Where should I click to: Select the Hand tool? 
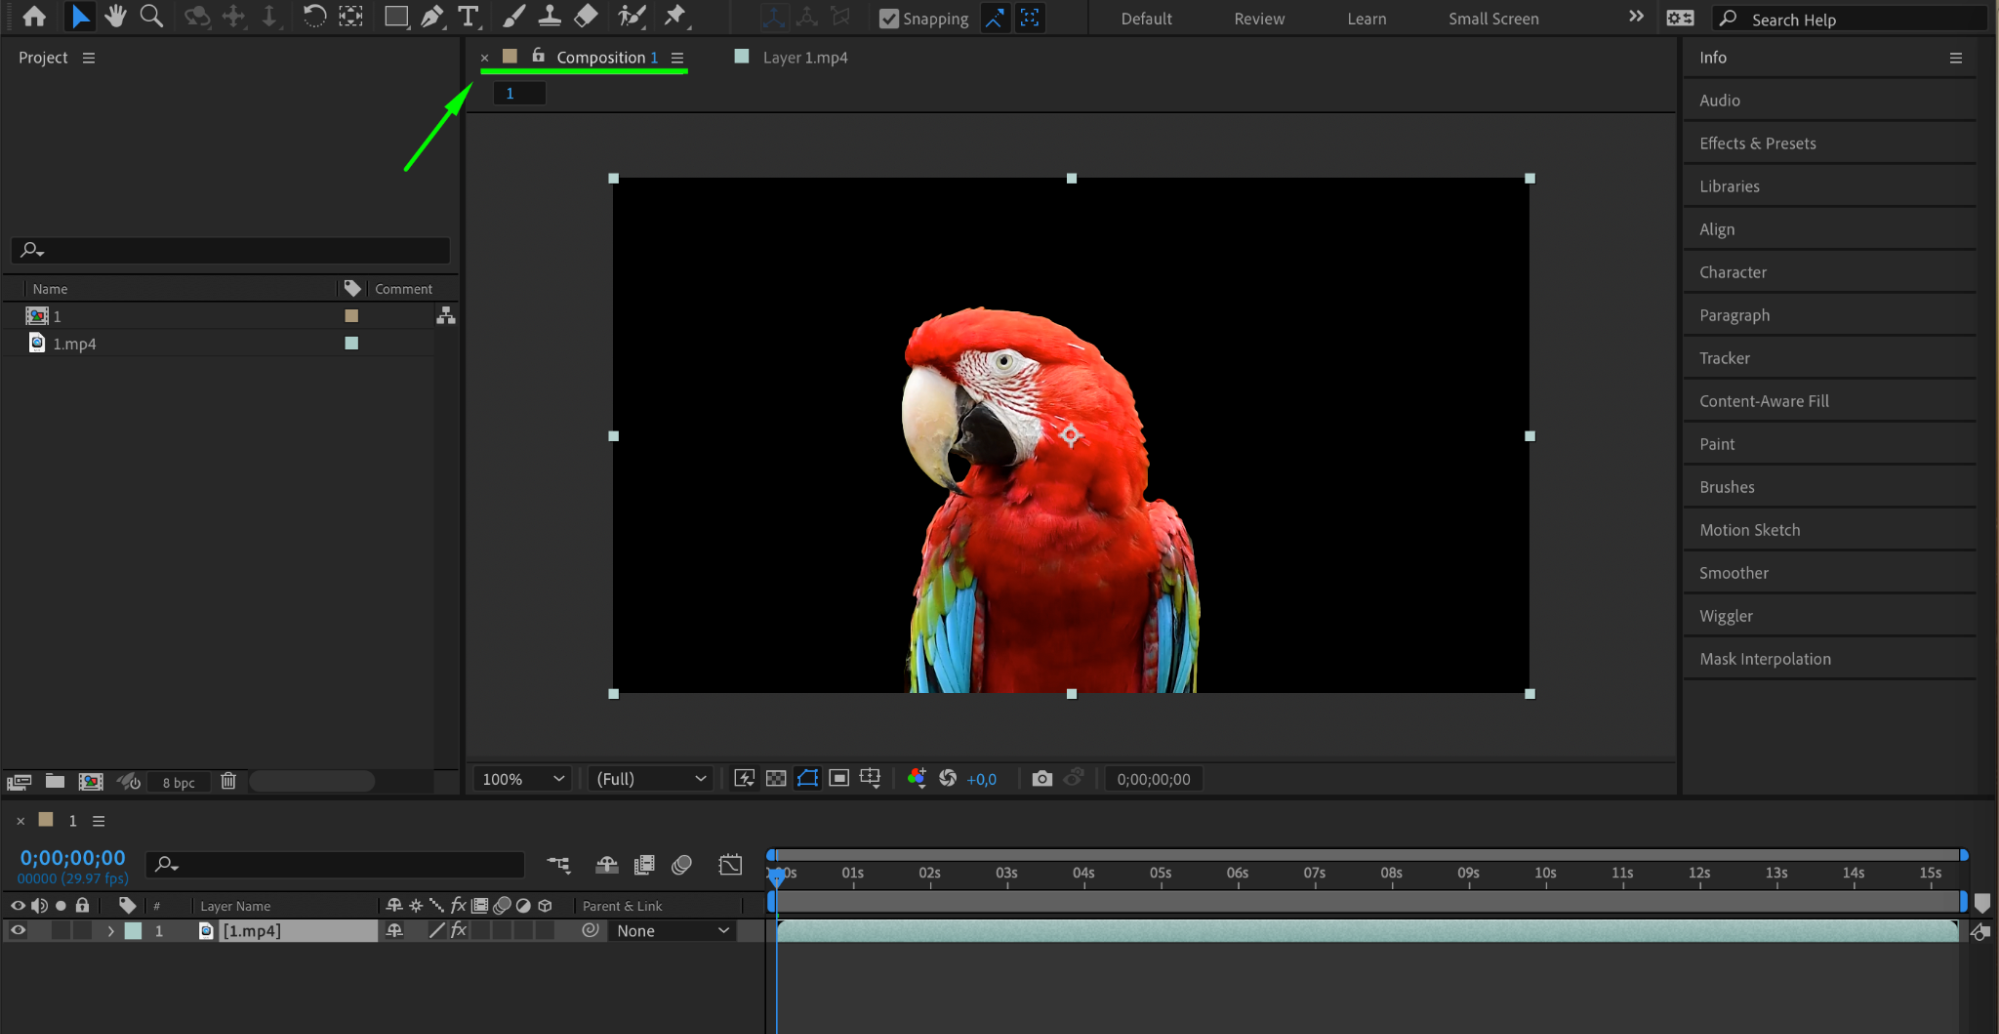(x=116, y=16)
